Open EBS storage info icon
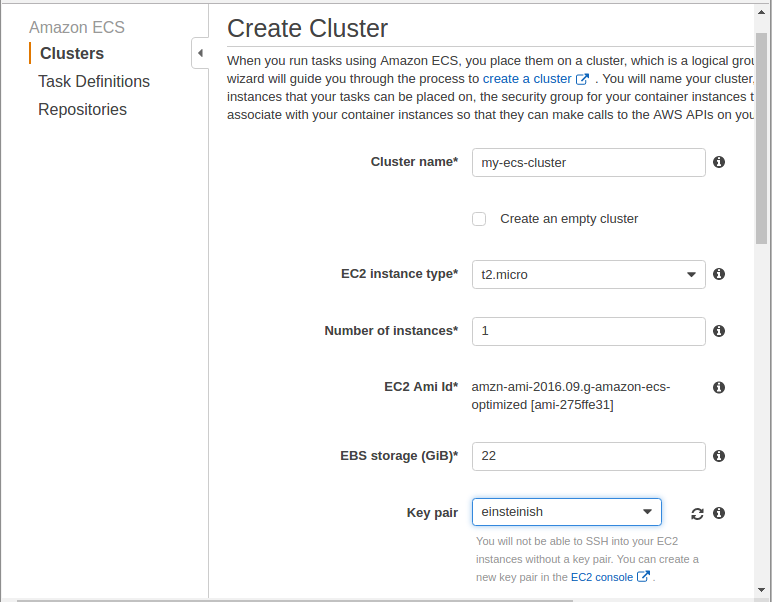Image resolution: width=772 pixels, height=602 pixels. (719, 456)
